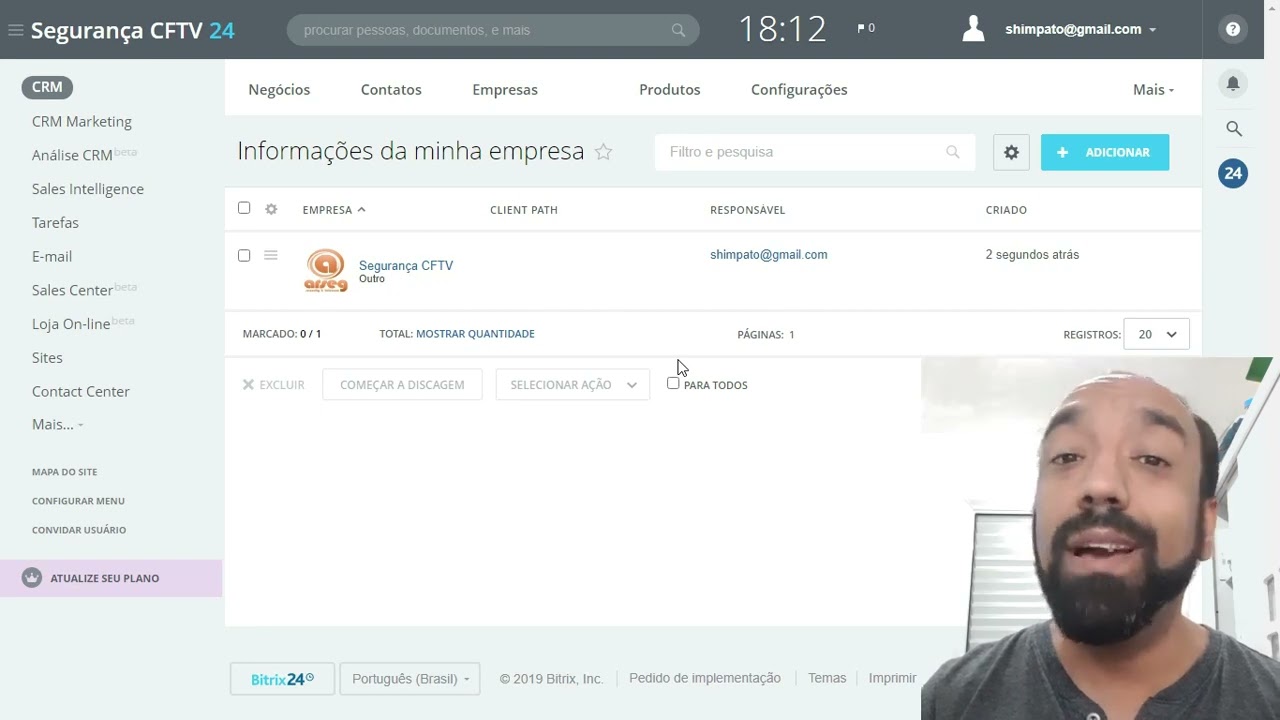
Task: Open the Negócios tab
Action: click(x=279, y=89)
